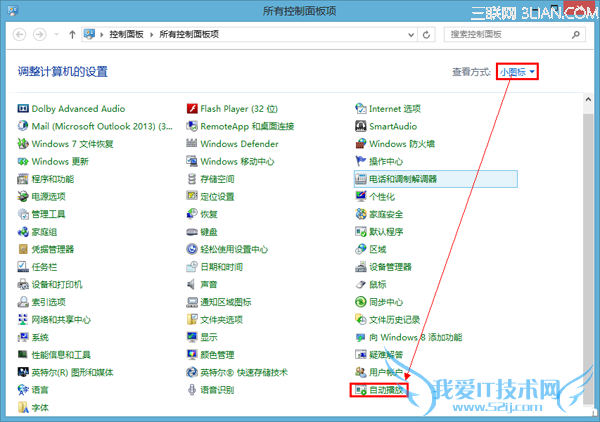Open the 文件夹选项 link

click(221, 320)
